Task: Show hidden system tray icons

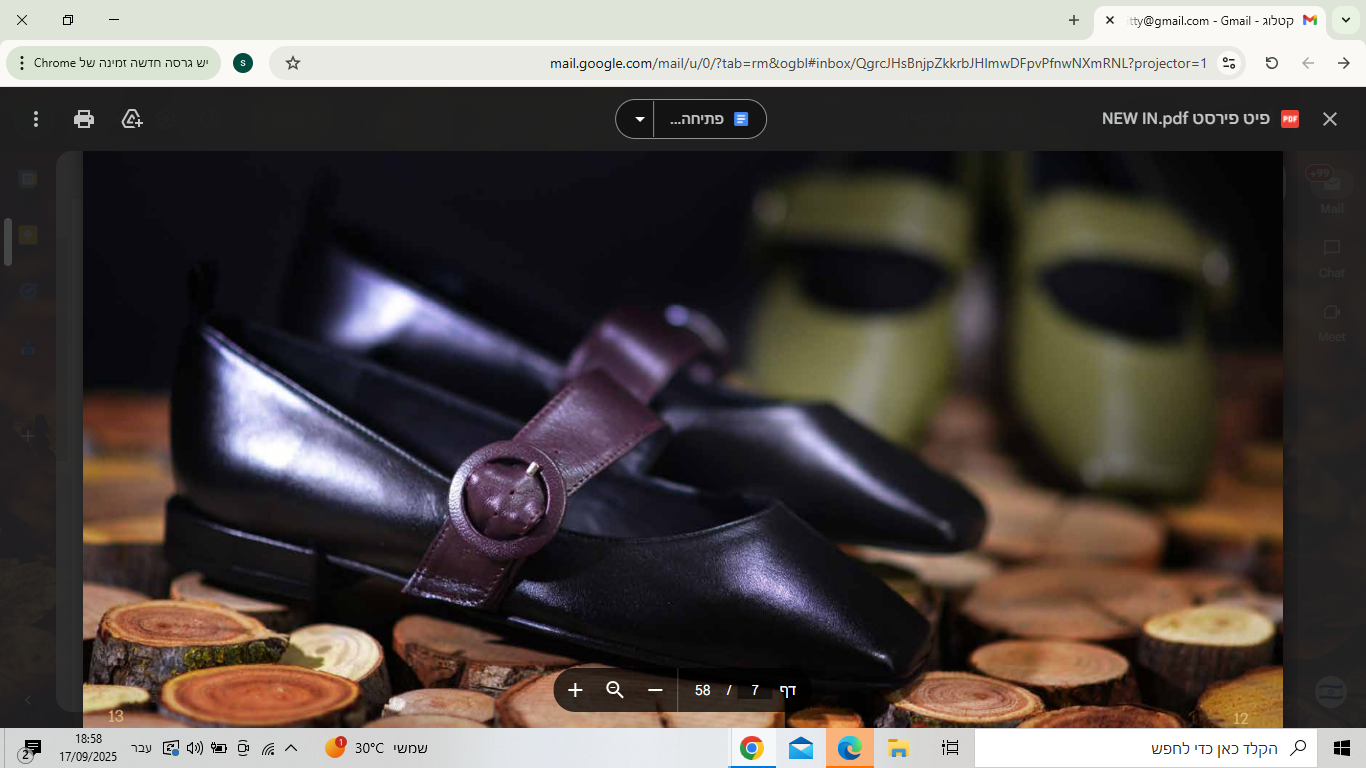Action: (292, 748)
